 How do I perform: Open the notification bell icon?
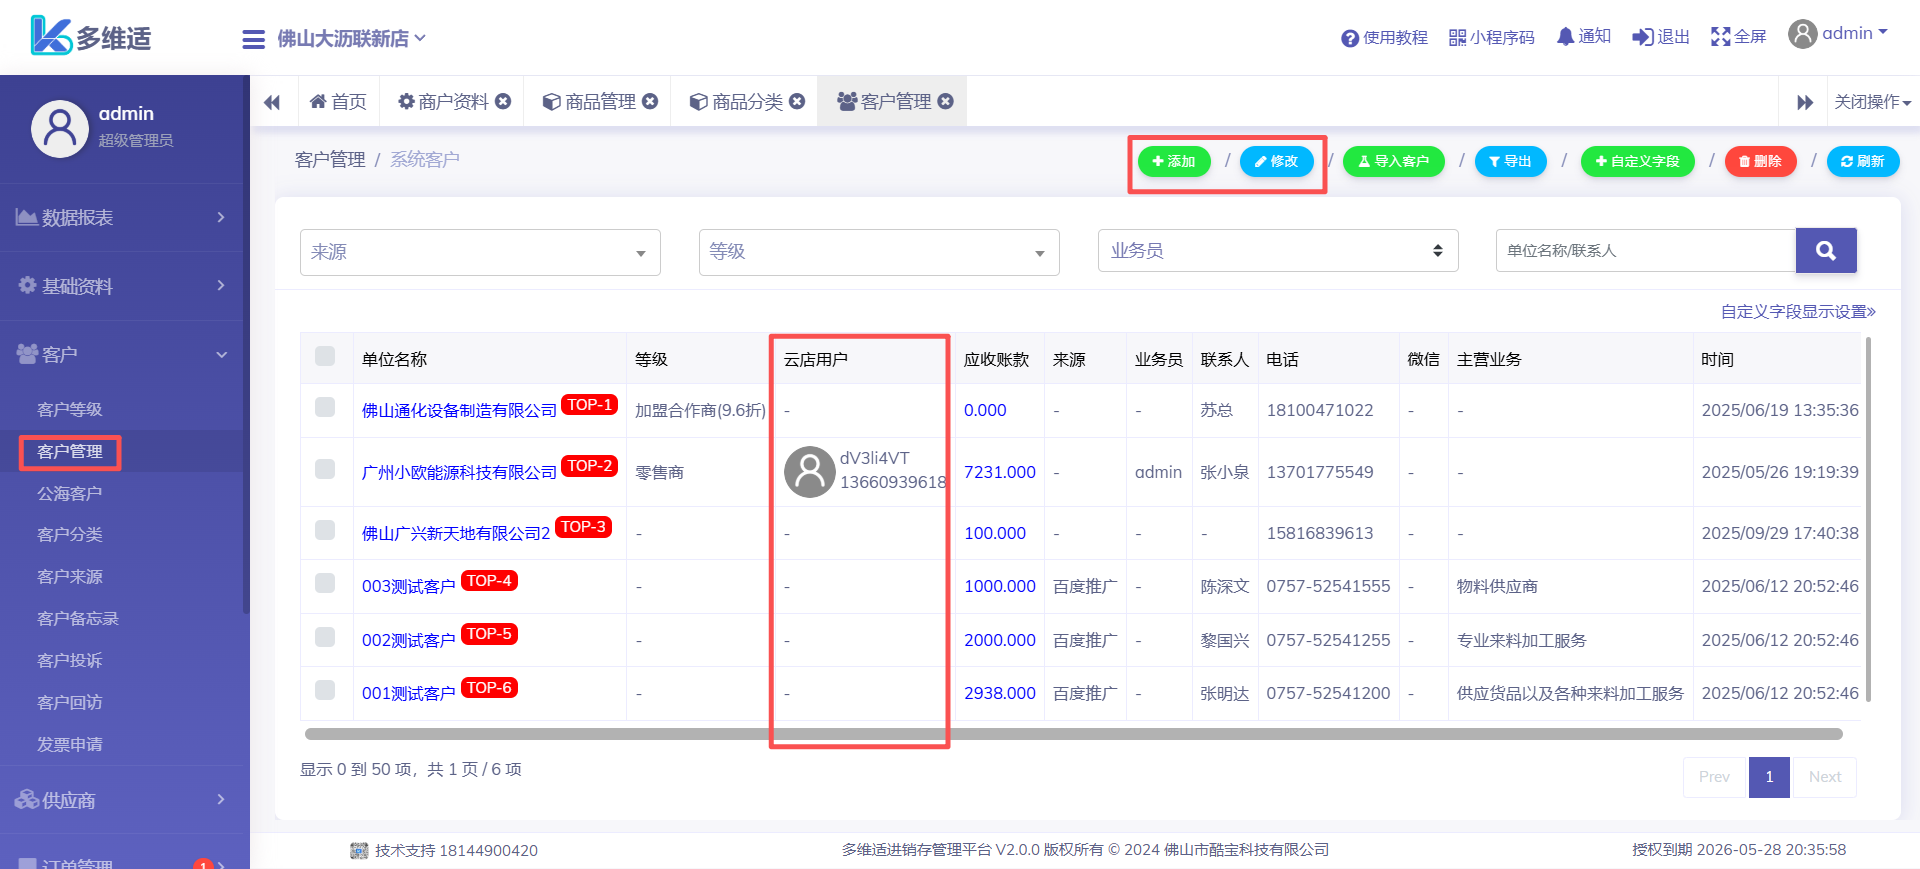click(x=1565, y=37)
